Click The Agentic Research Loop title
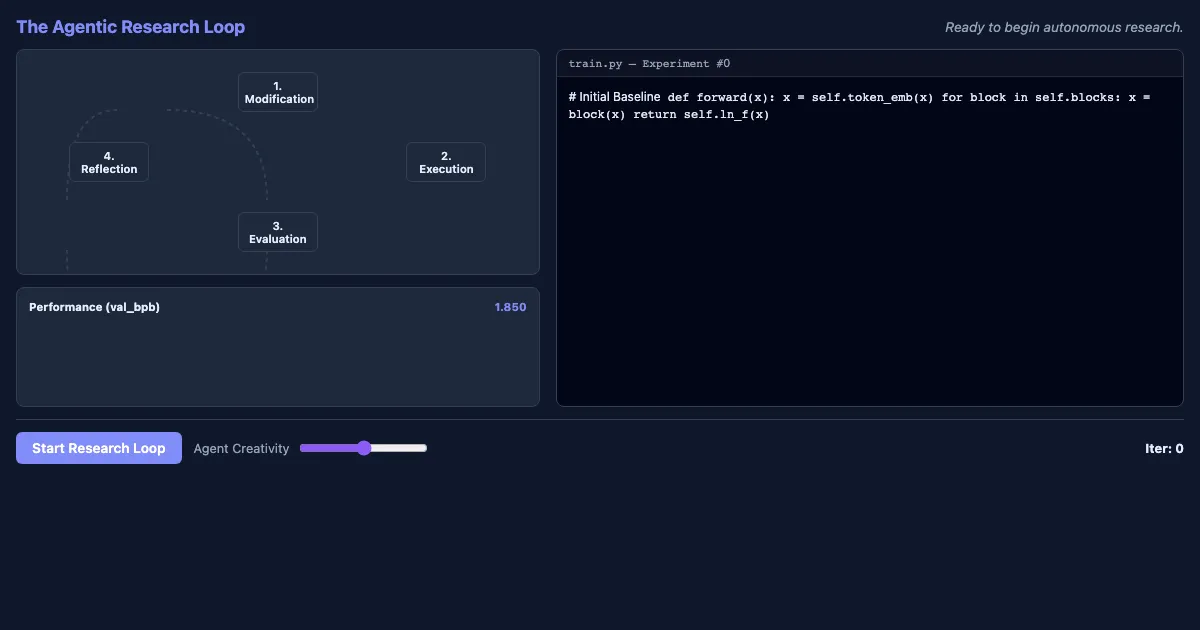The width and height of the screenshot is (1200, 630). coord(130,27)
